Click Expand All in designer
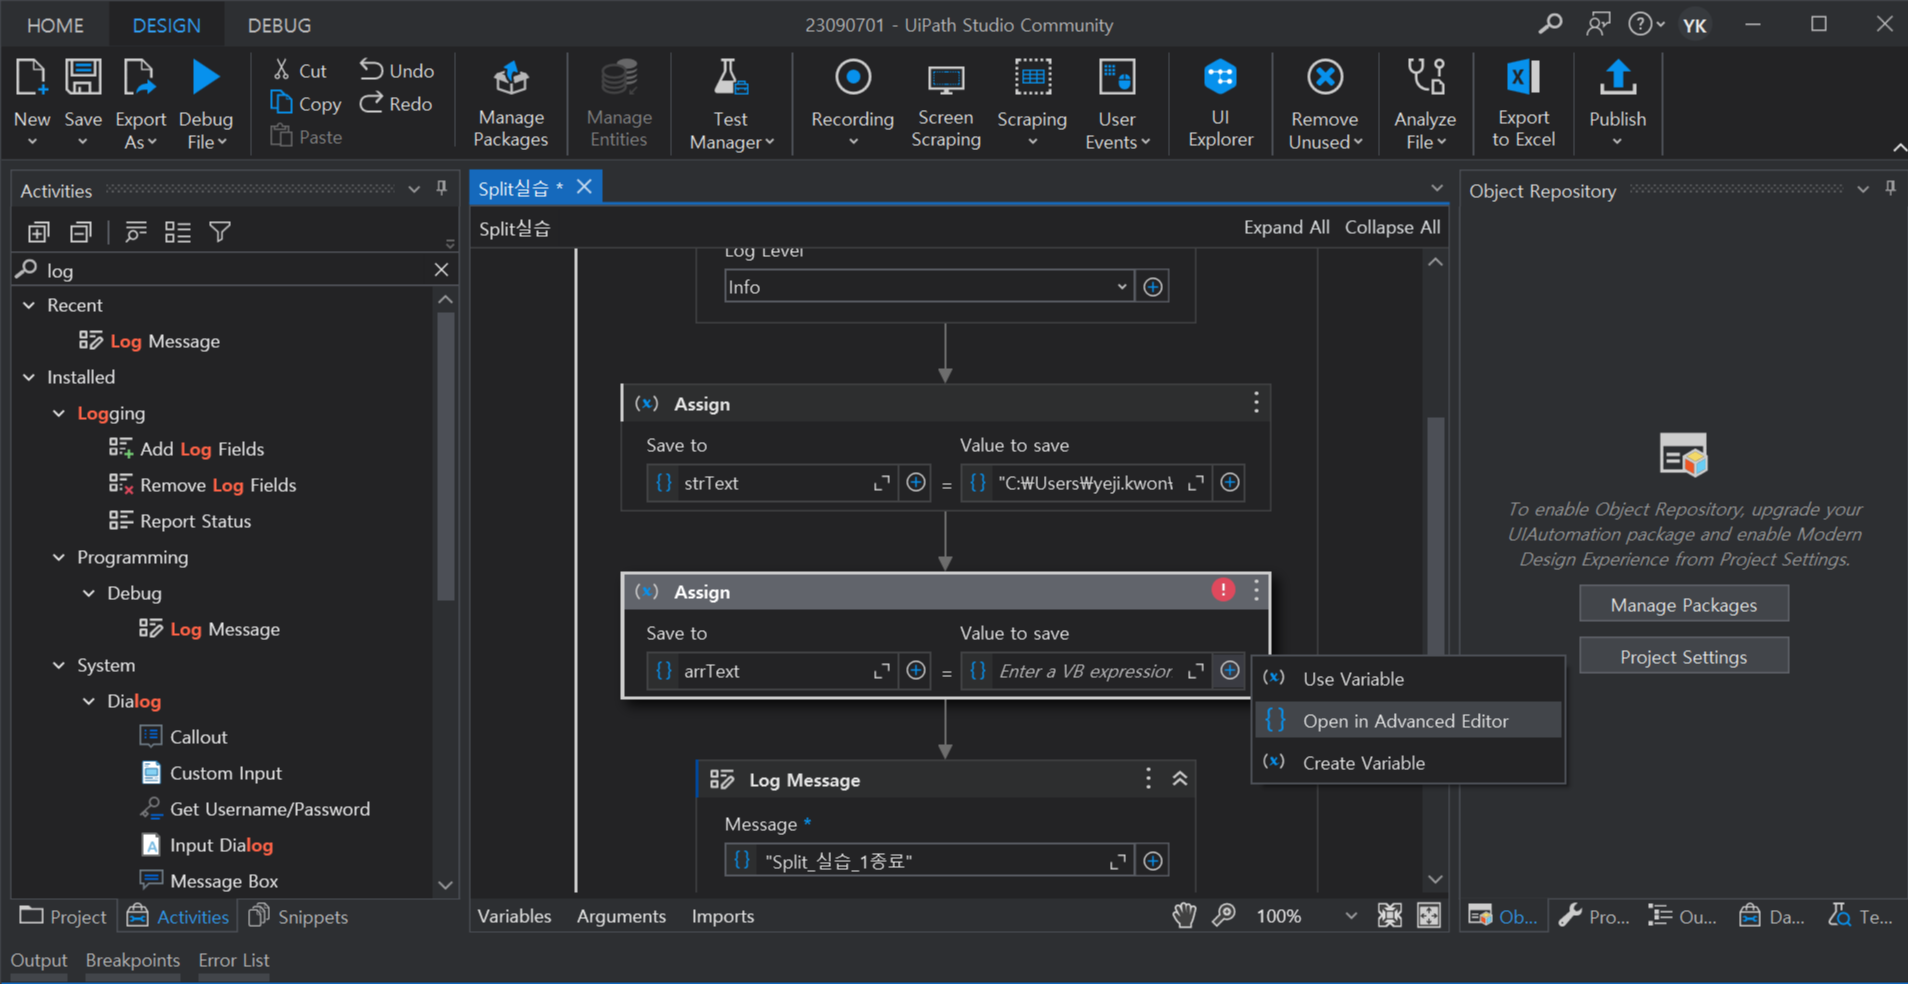 pos(1286,227)
